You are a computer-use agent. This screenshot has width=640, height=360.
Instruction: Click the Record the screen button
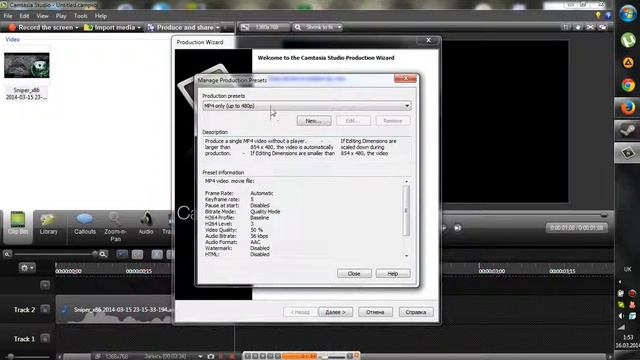tap(41, 27)
